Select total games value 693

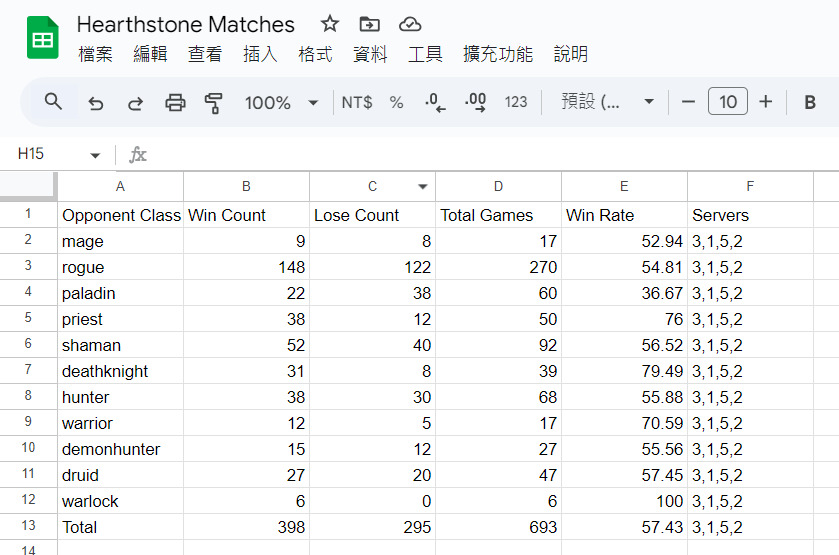pos(498,527)
